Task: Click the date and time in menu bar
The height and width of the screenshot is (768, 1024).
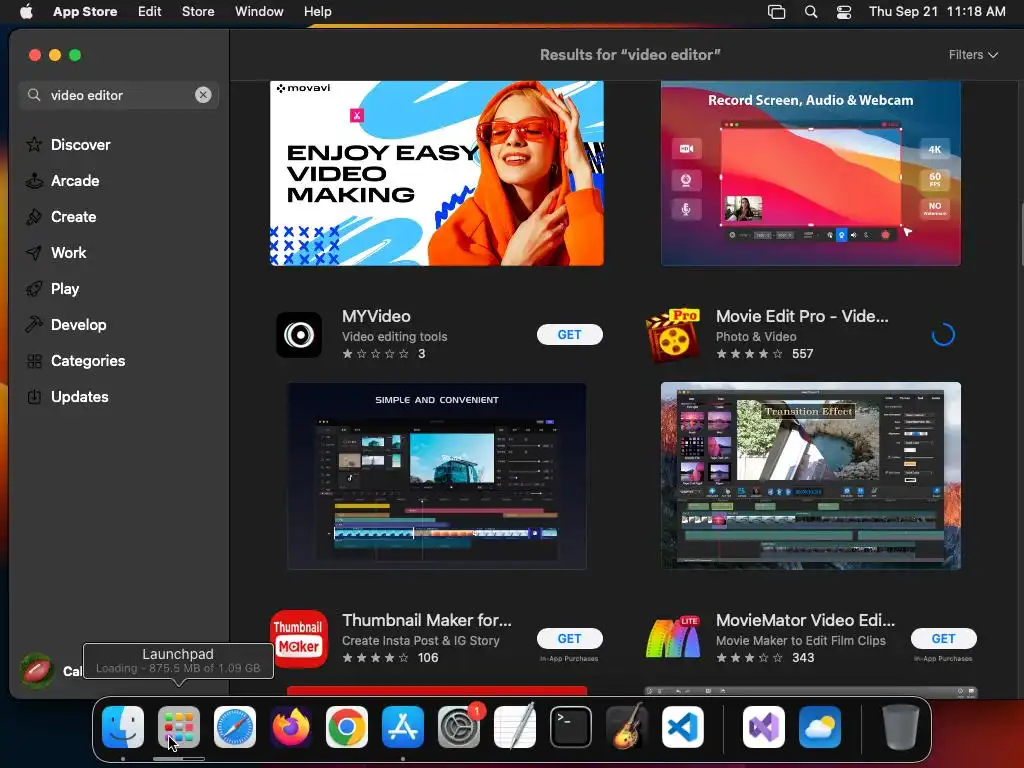Action: coord(937,12)
